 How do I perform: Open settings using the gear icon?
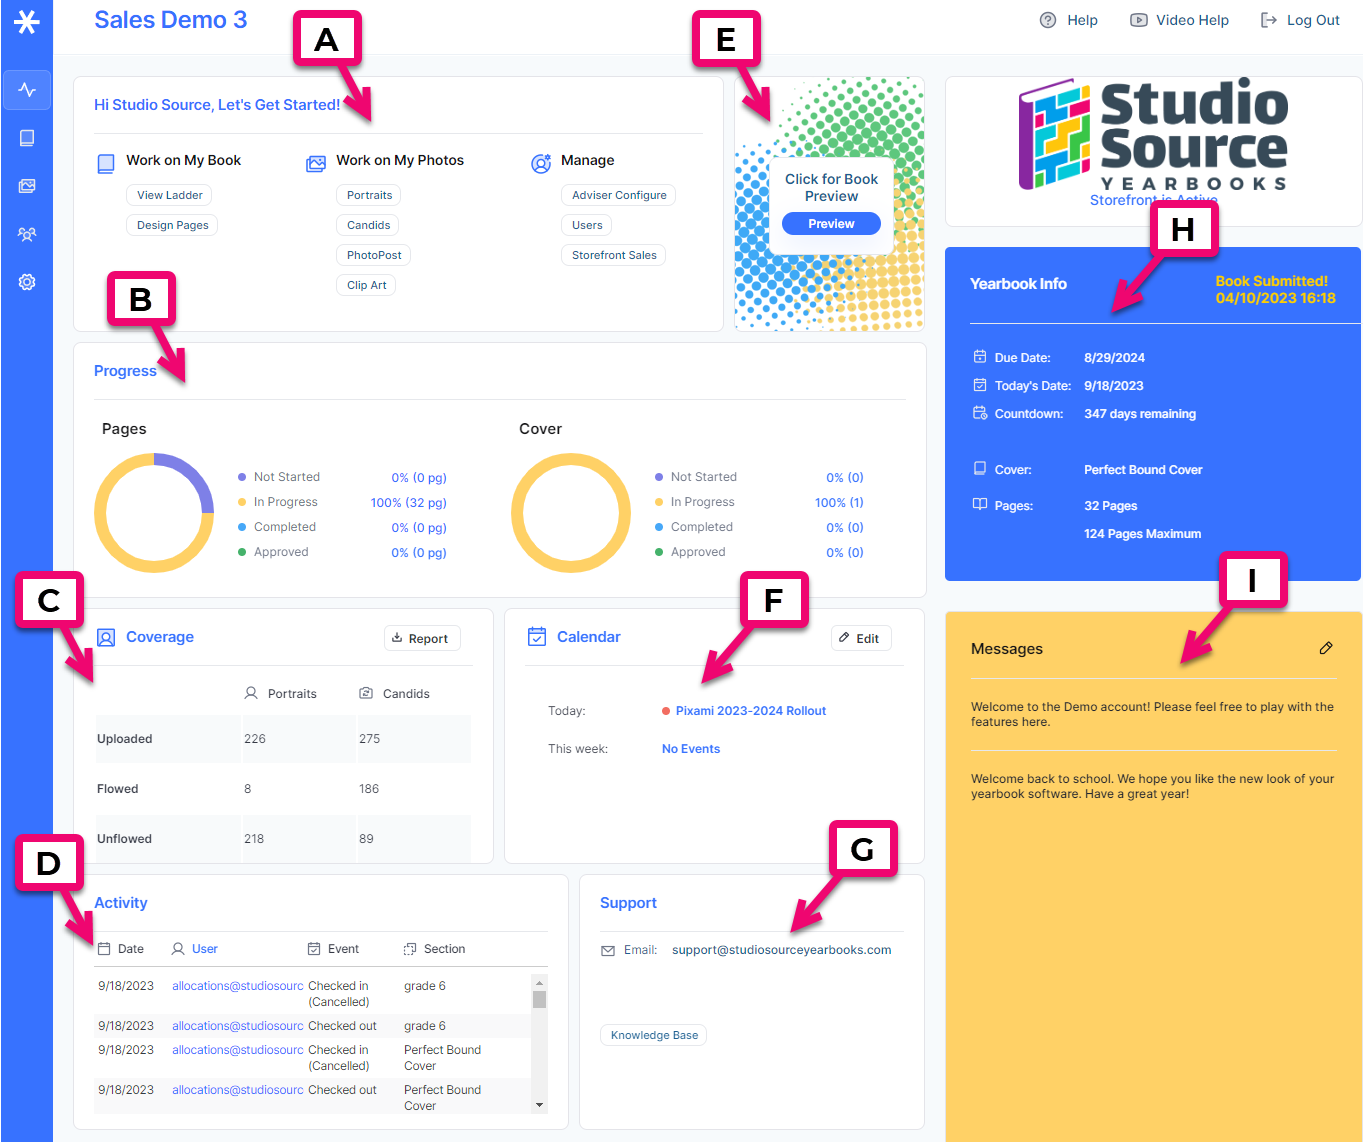pyautogui.click(x=27, y=282)
